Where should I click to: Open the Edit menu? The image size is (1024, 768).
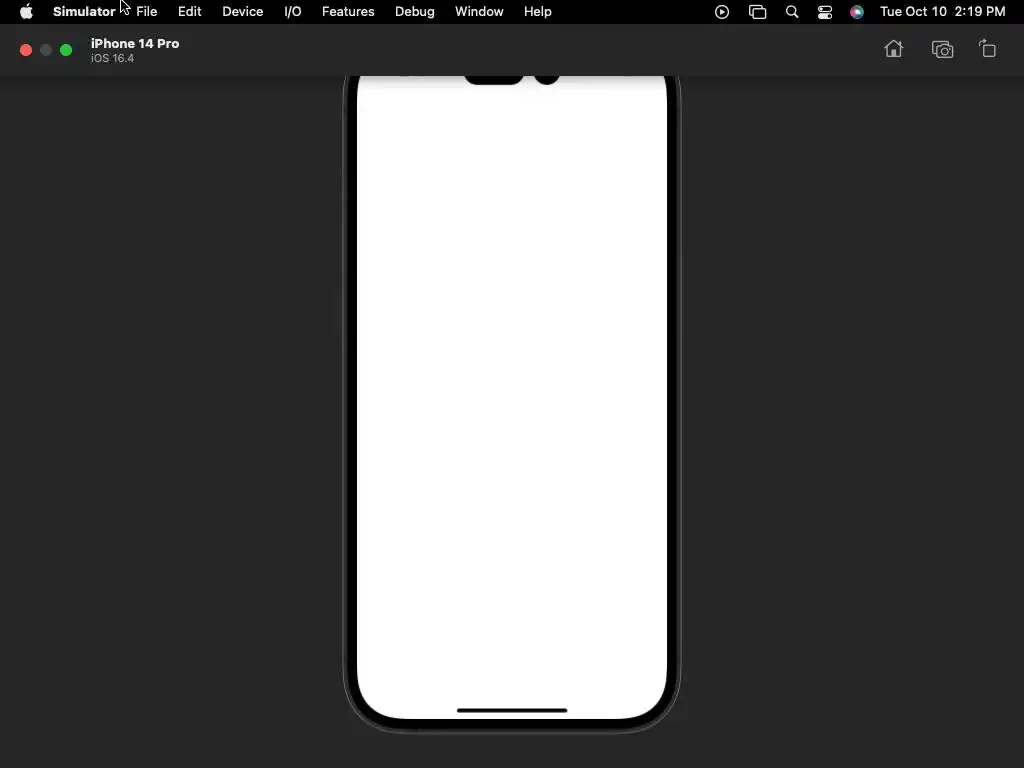pyautogui.click(x=189, y=12)
